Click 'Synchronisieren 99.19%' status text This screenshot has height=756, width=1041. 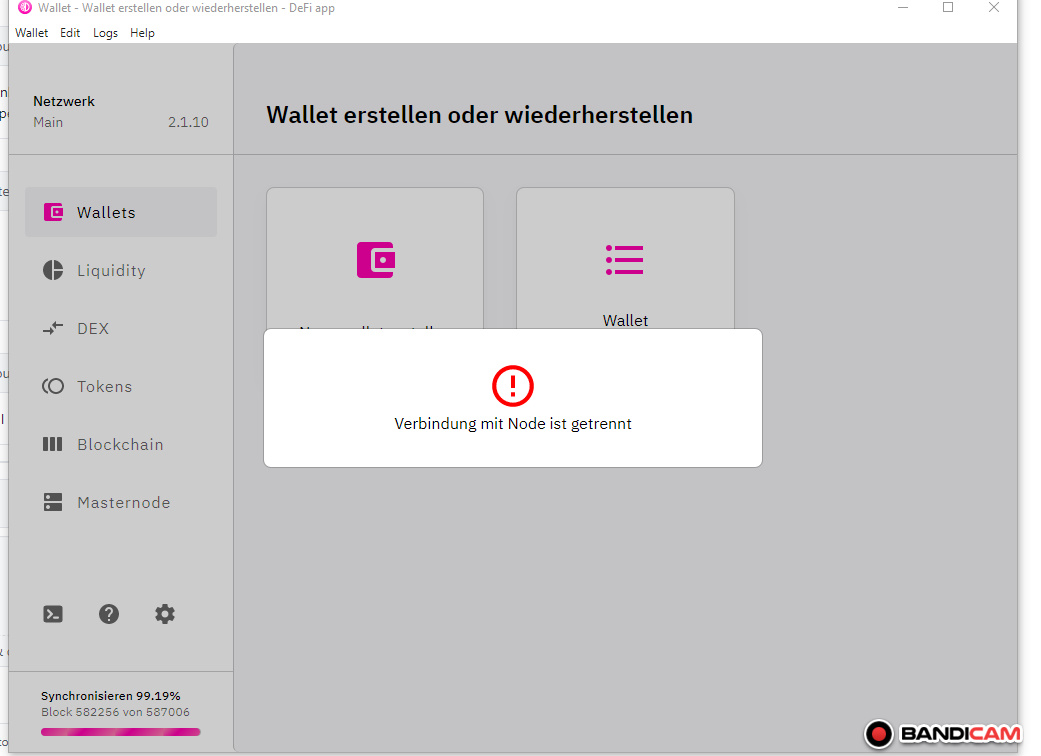point(111,696)
